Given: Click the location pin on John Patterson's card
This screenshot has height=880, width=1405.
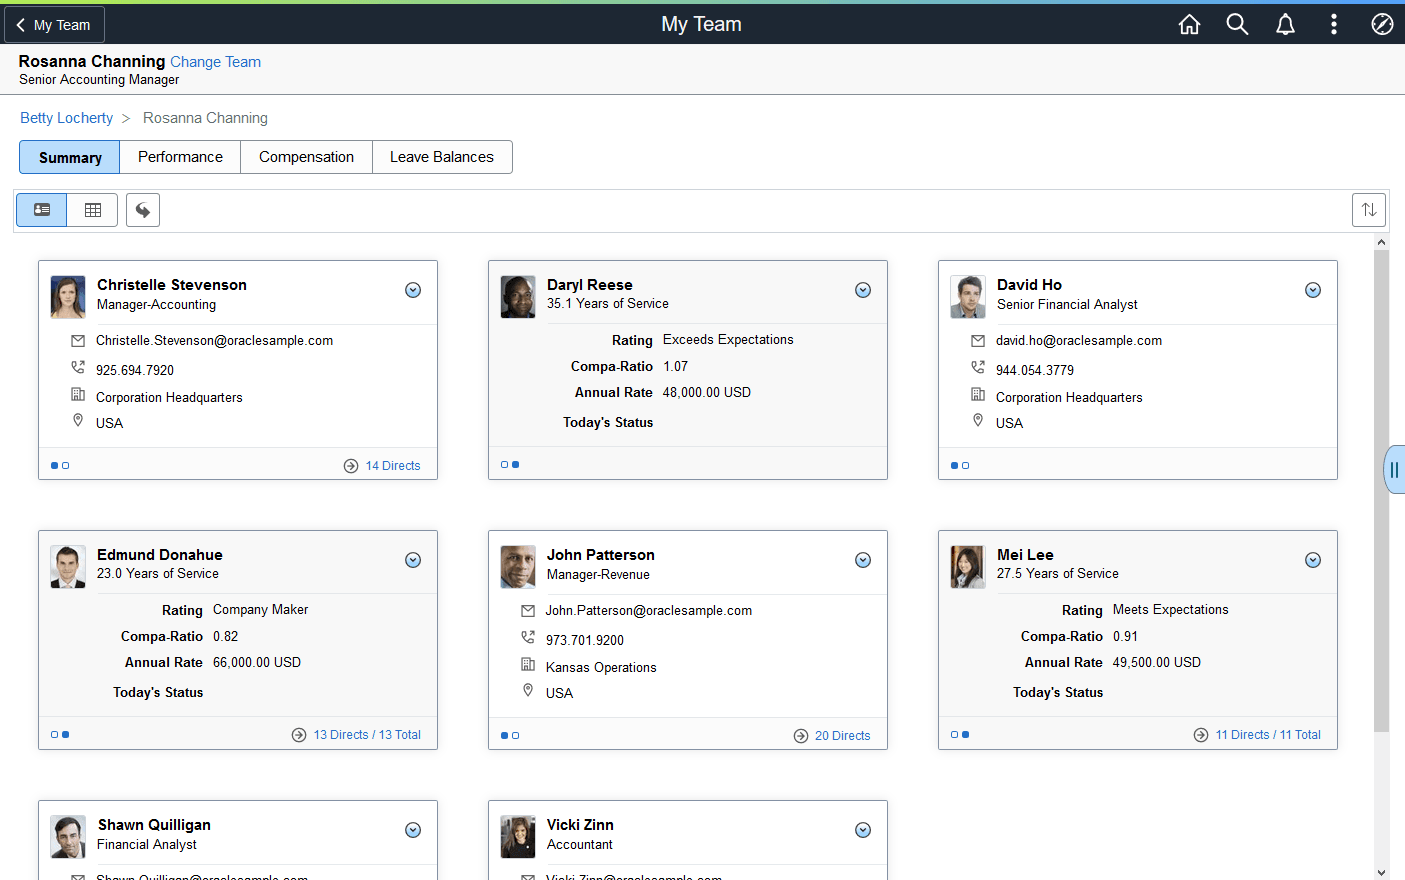Looking at the screenshot, I should pyautogui.click(x=528, y=691).
